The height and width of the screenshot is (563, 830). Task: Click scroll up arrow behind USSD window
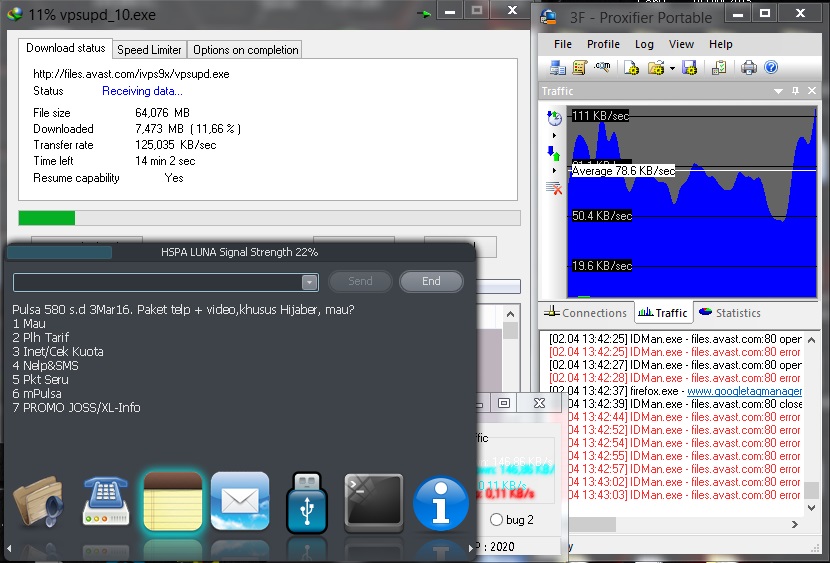510,314
